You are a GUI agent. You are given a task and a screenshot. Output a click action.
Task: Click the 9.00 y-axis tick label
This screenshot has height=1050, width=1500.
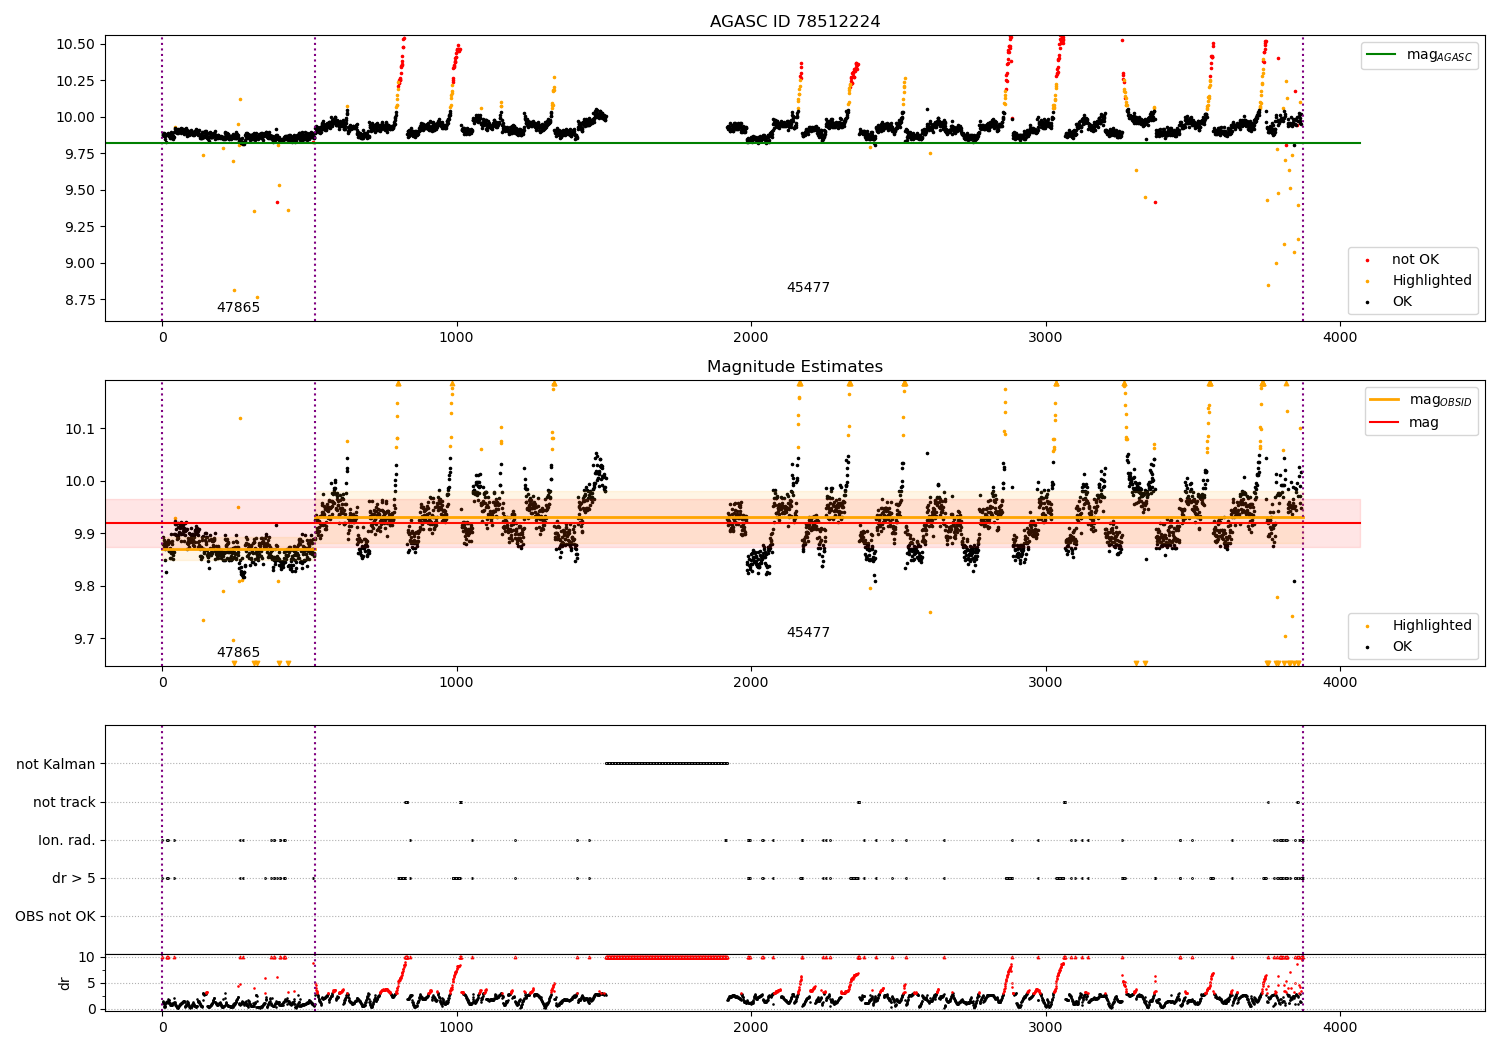click(x=79, y=263)
